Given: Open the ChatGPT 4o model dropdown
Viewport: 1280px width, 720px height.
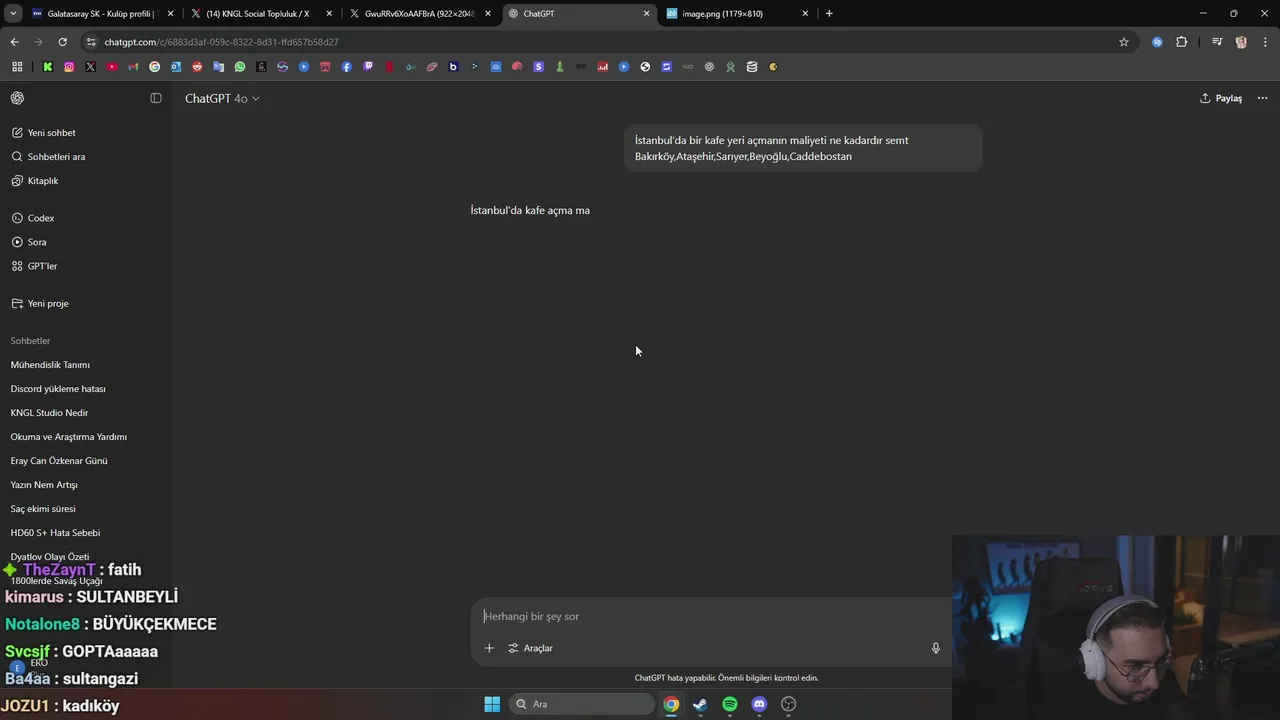Looking at the screenshot, I should 222,98.
